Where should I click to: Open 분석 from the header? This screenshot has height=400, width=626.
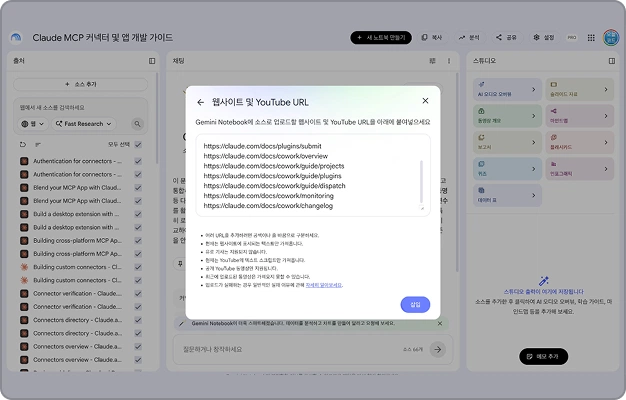pos(470,38)
